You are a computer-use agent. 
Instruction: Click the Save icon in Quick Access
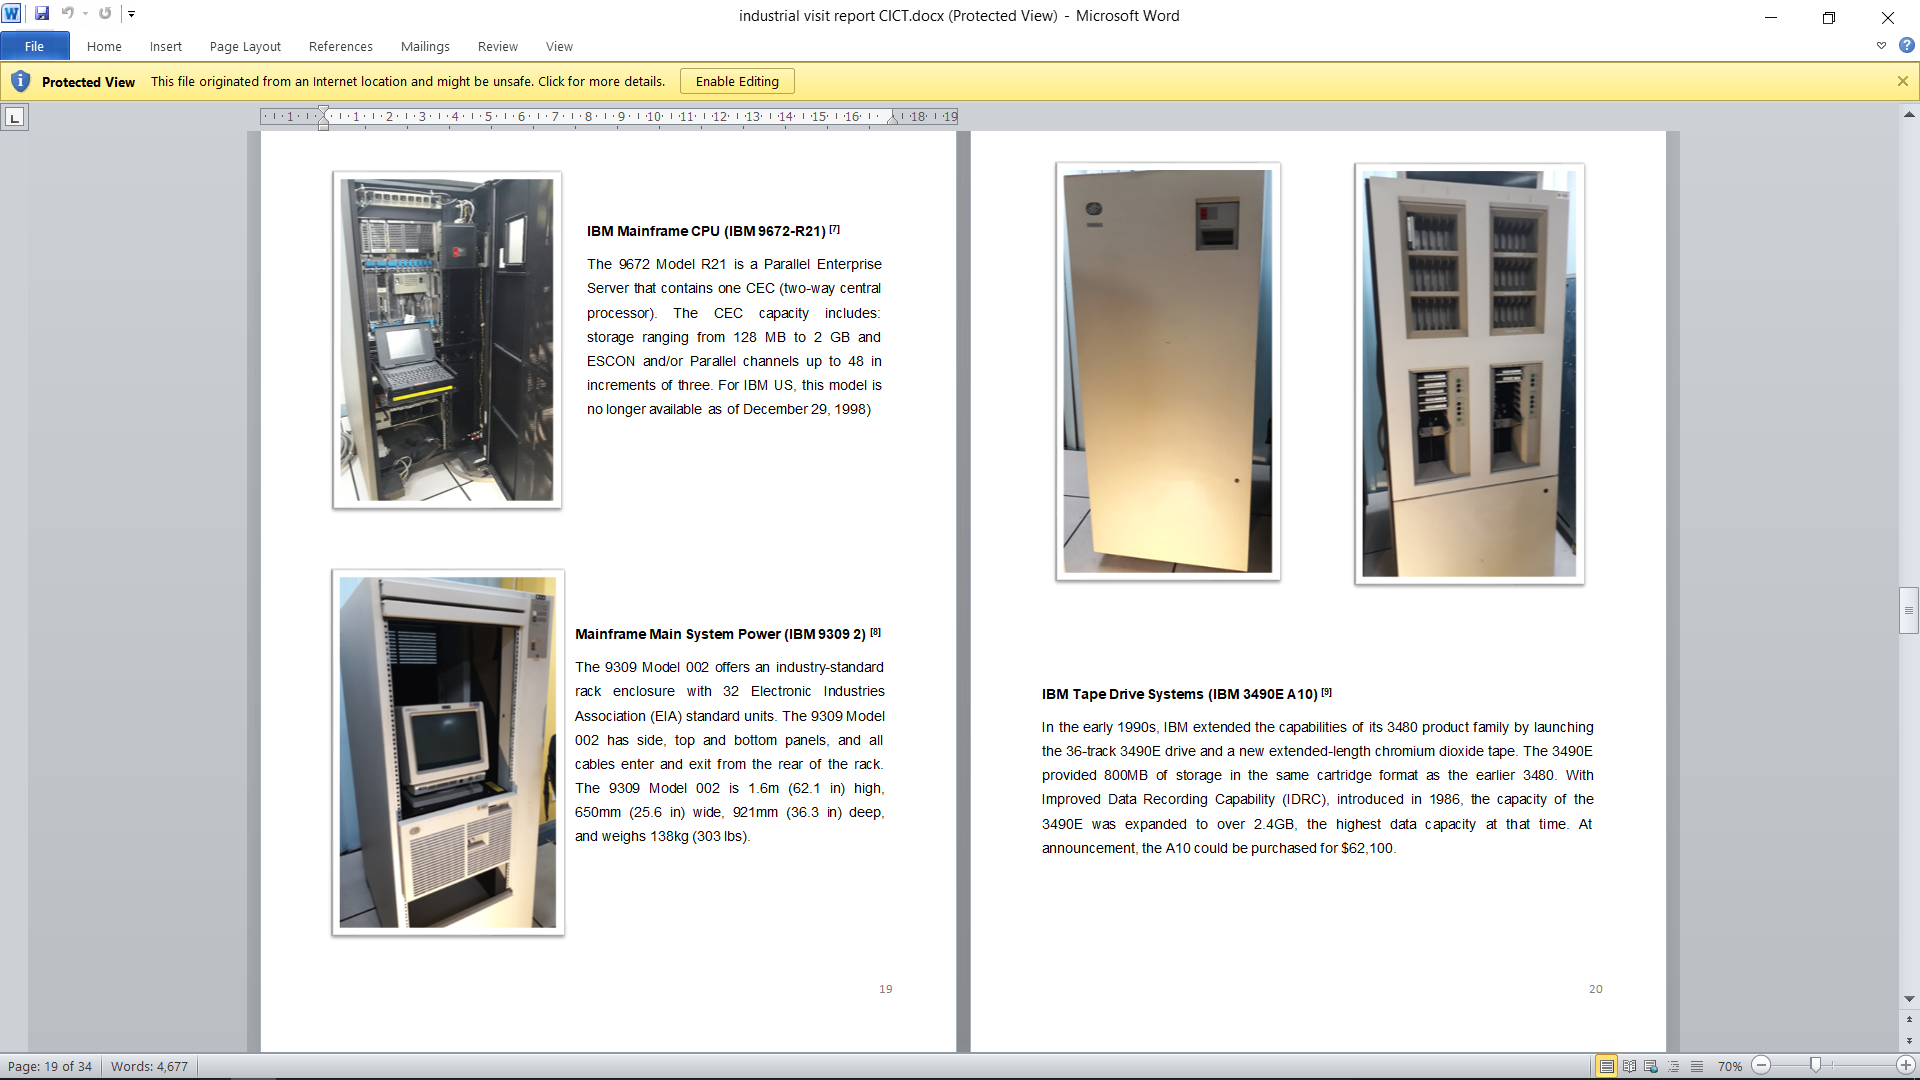tap(42, 14)
